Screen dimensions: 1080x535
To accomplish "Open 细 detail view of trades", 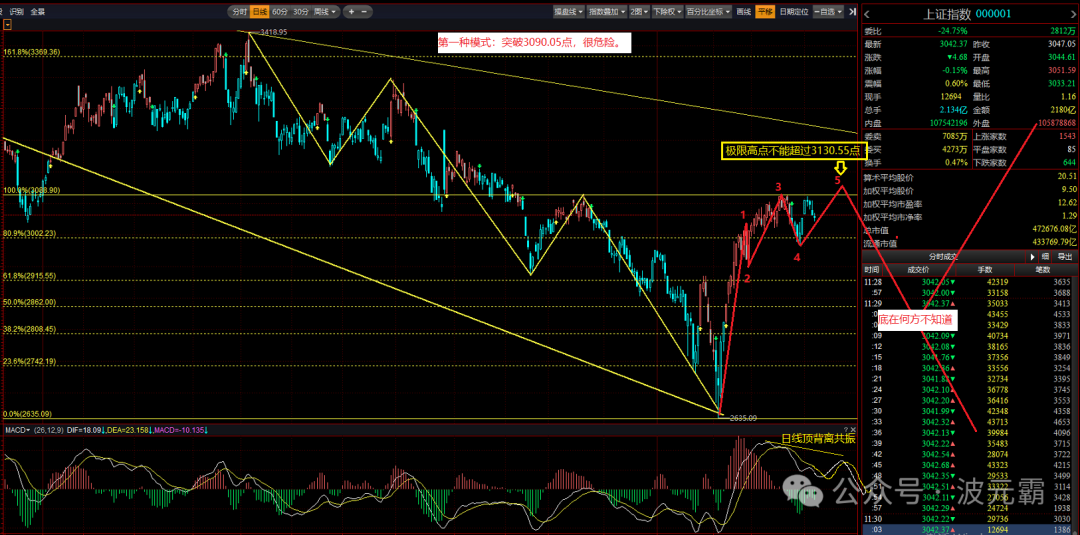I will [x=1046, y=256].
